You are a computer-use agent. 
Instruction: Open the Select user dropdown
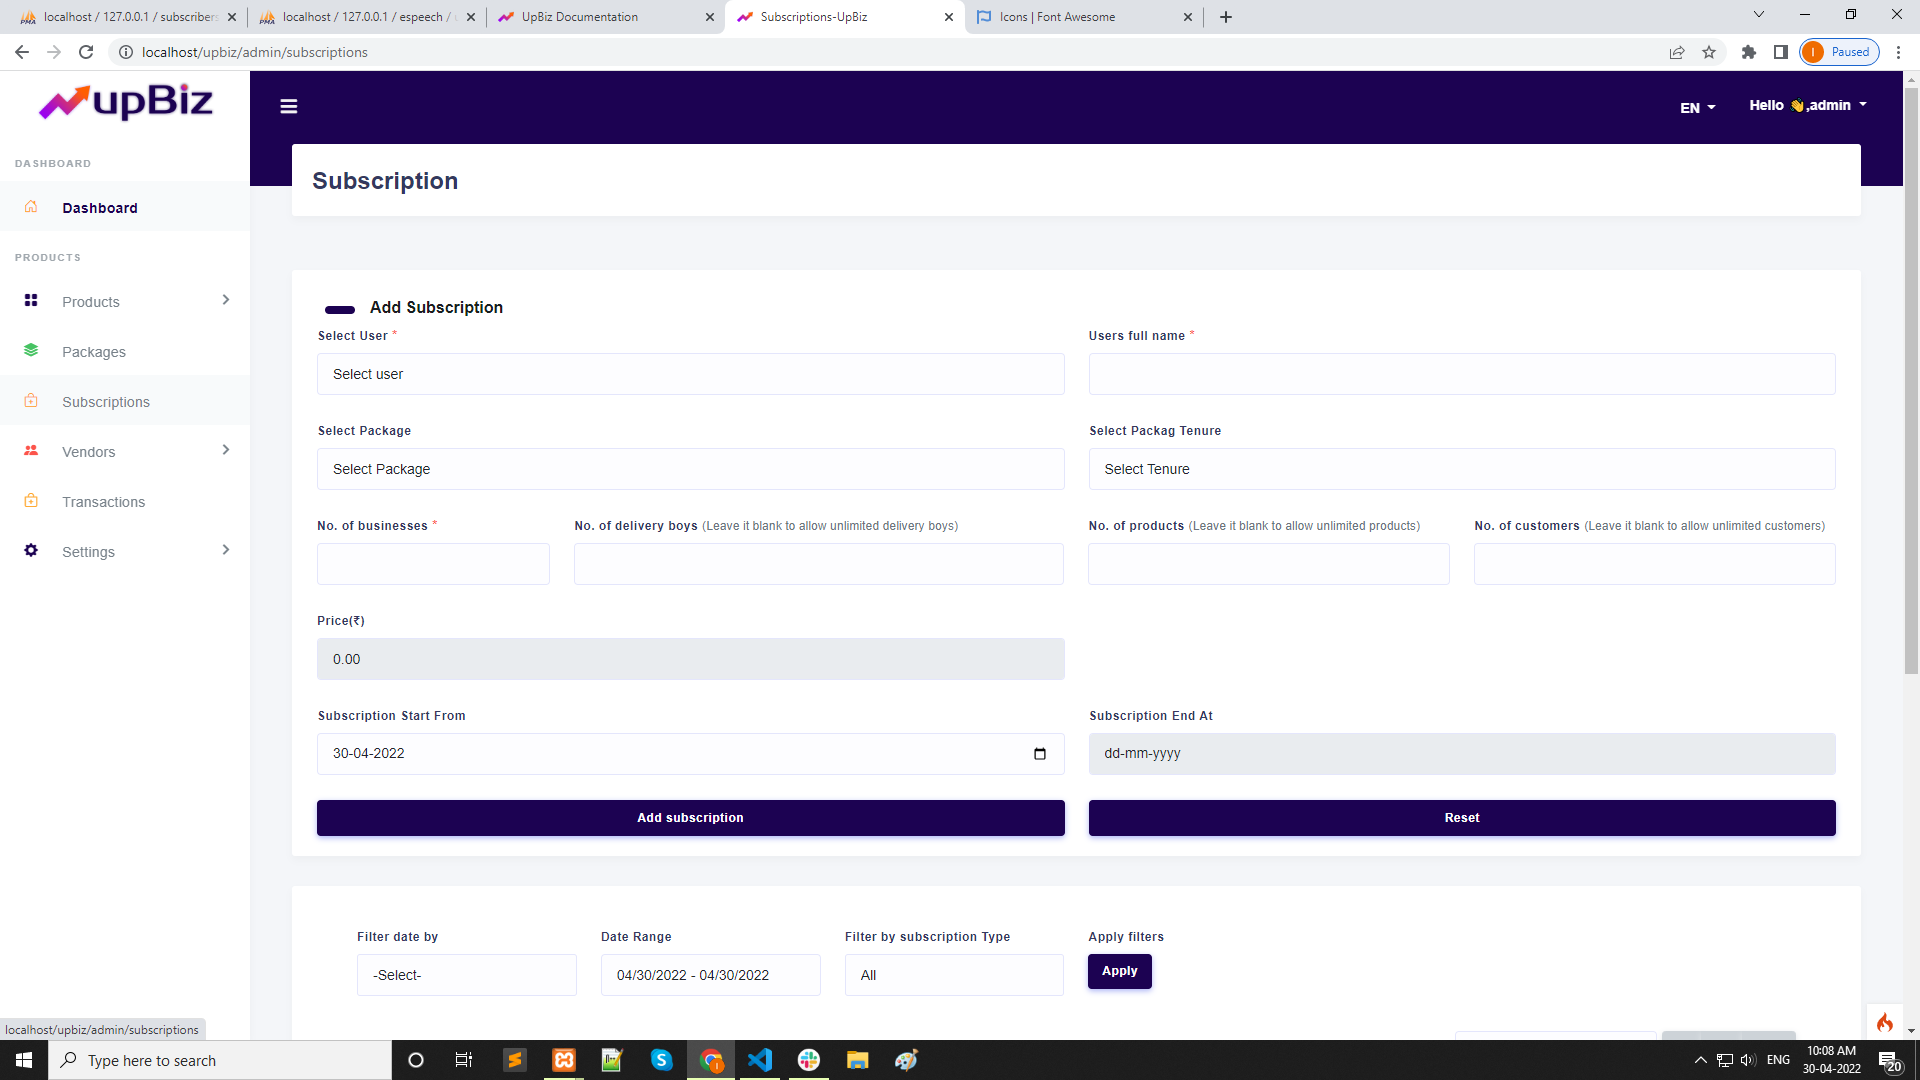point(690,374)
